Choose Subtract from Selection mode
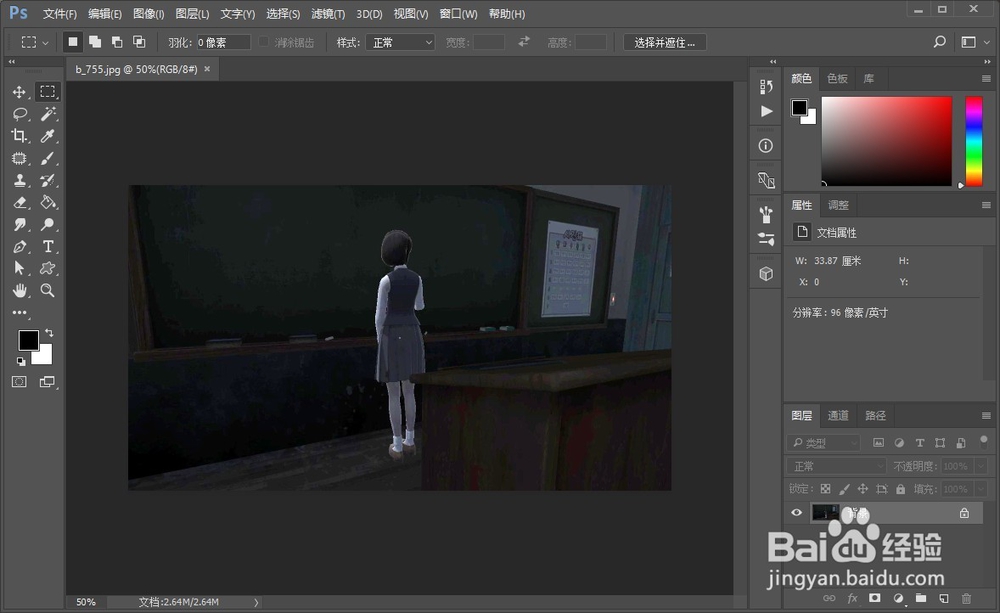This screenshot has width=1000, height=613. pos(117,42)
